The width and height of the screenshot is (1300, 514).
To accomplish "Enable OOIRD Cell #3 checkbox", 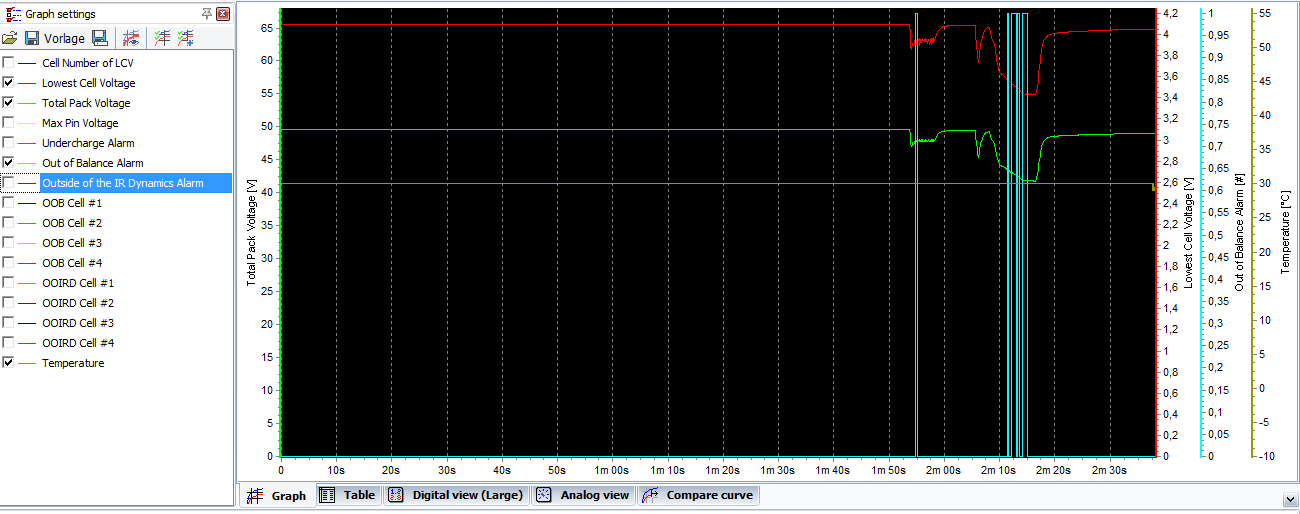I will 8,323.
